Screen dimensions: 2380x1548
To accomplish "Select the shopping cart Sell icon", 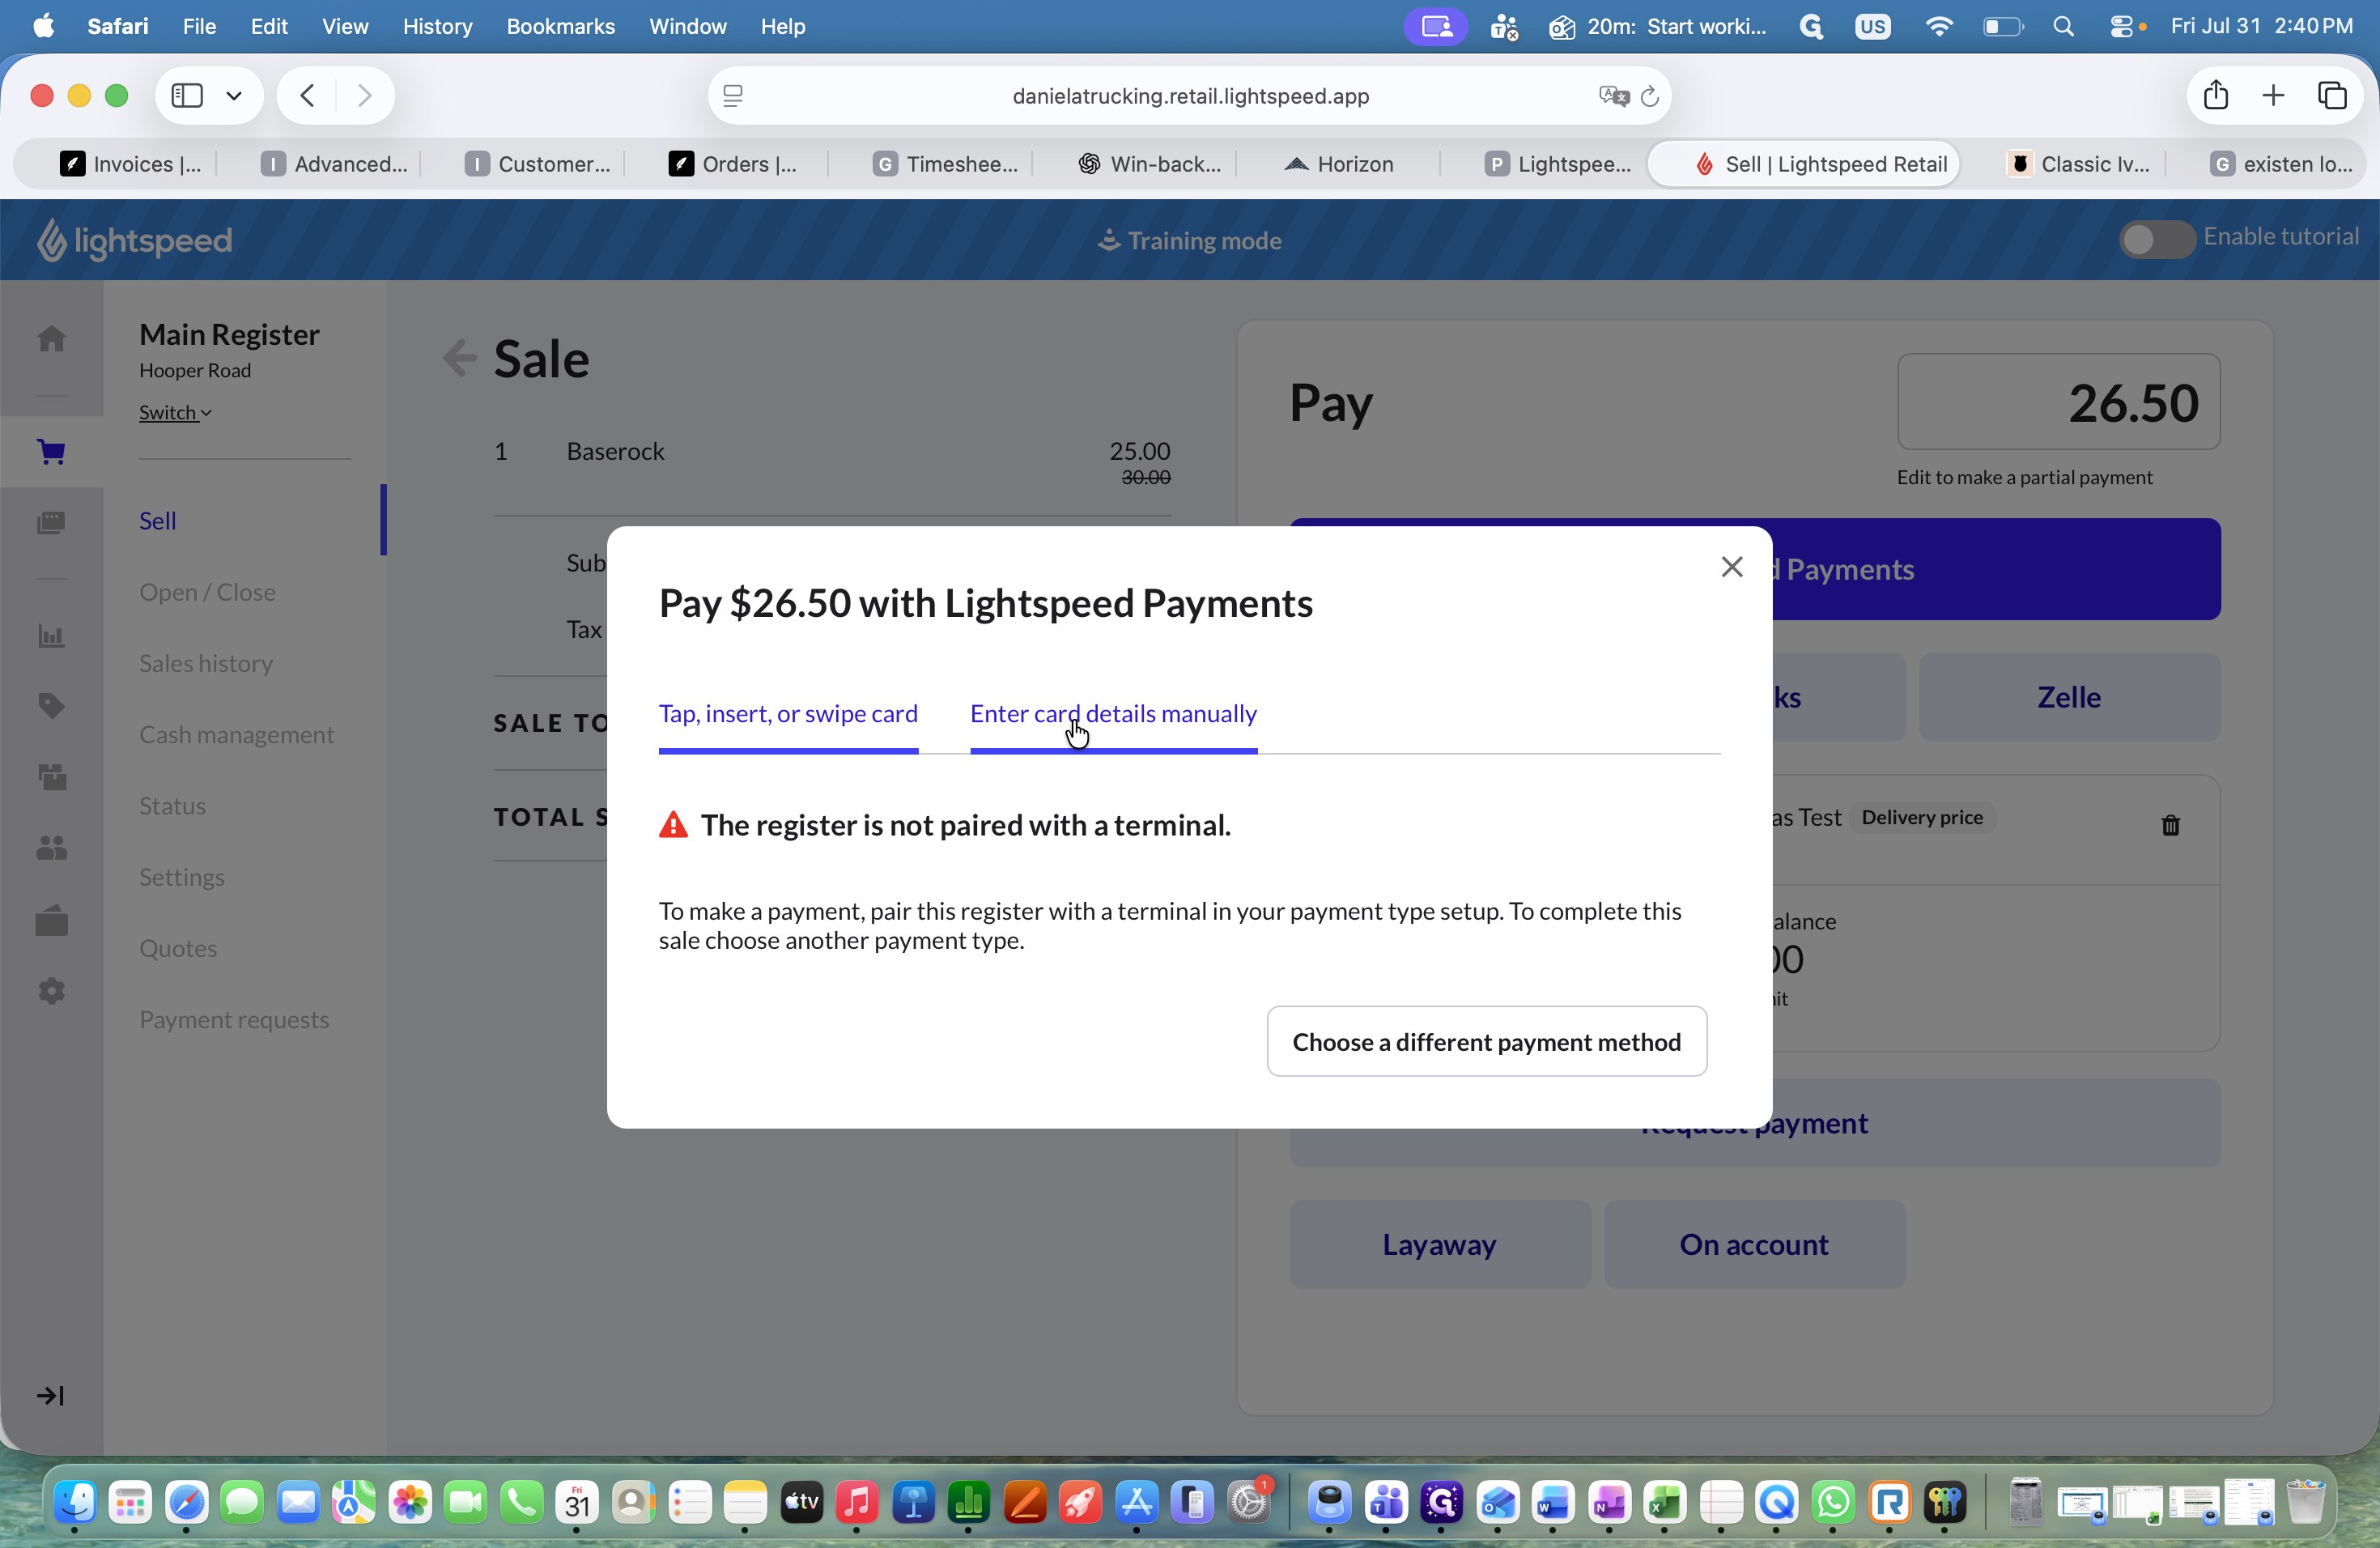I will coord(51,452).
